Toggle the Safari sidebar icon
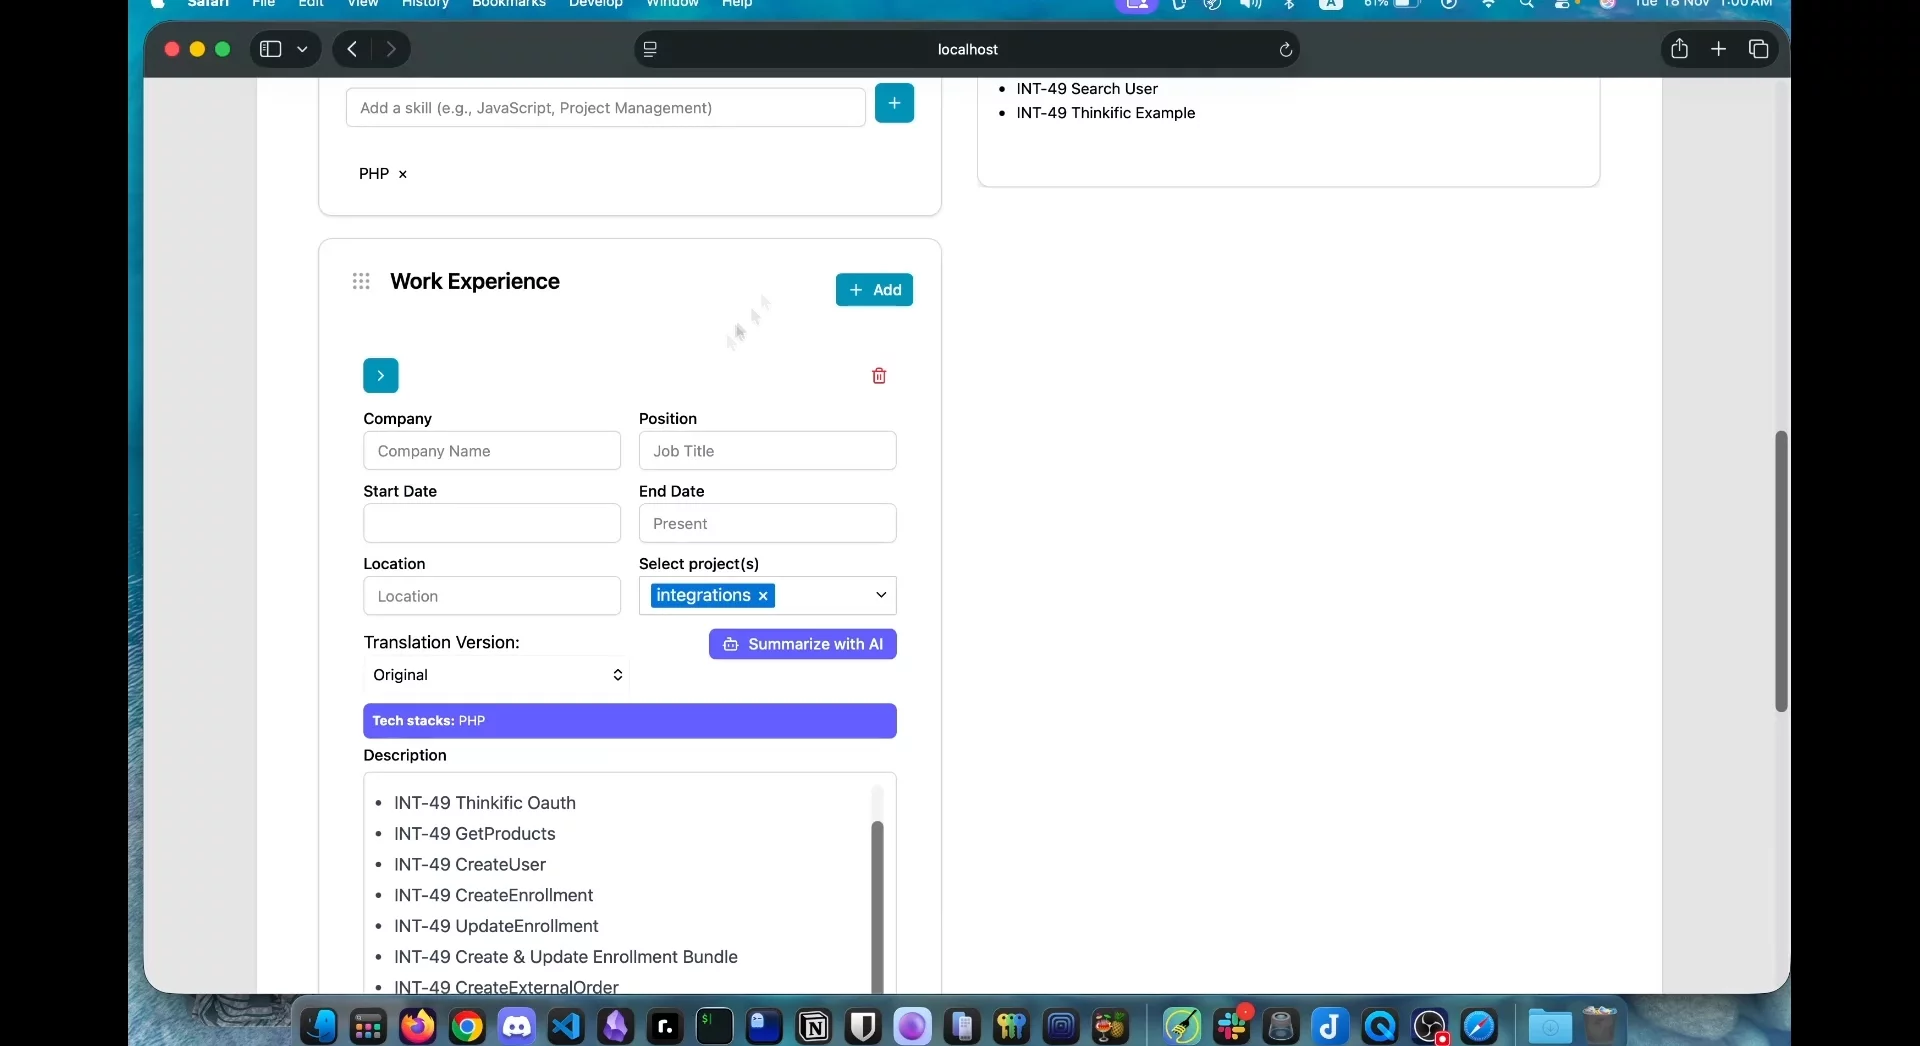The image size is (1920, 1046). [x=269, y=49]
